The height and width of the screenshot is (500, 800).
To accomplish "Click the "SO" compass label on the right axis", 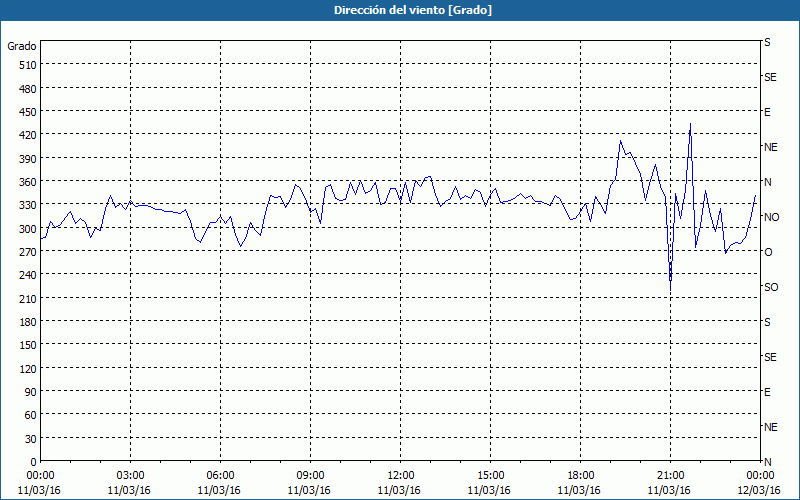I will 771,287.
